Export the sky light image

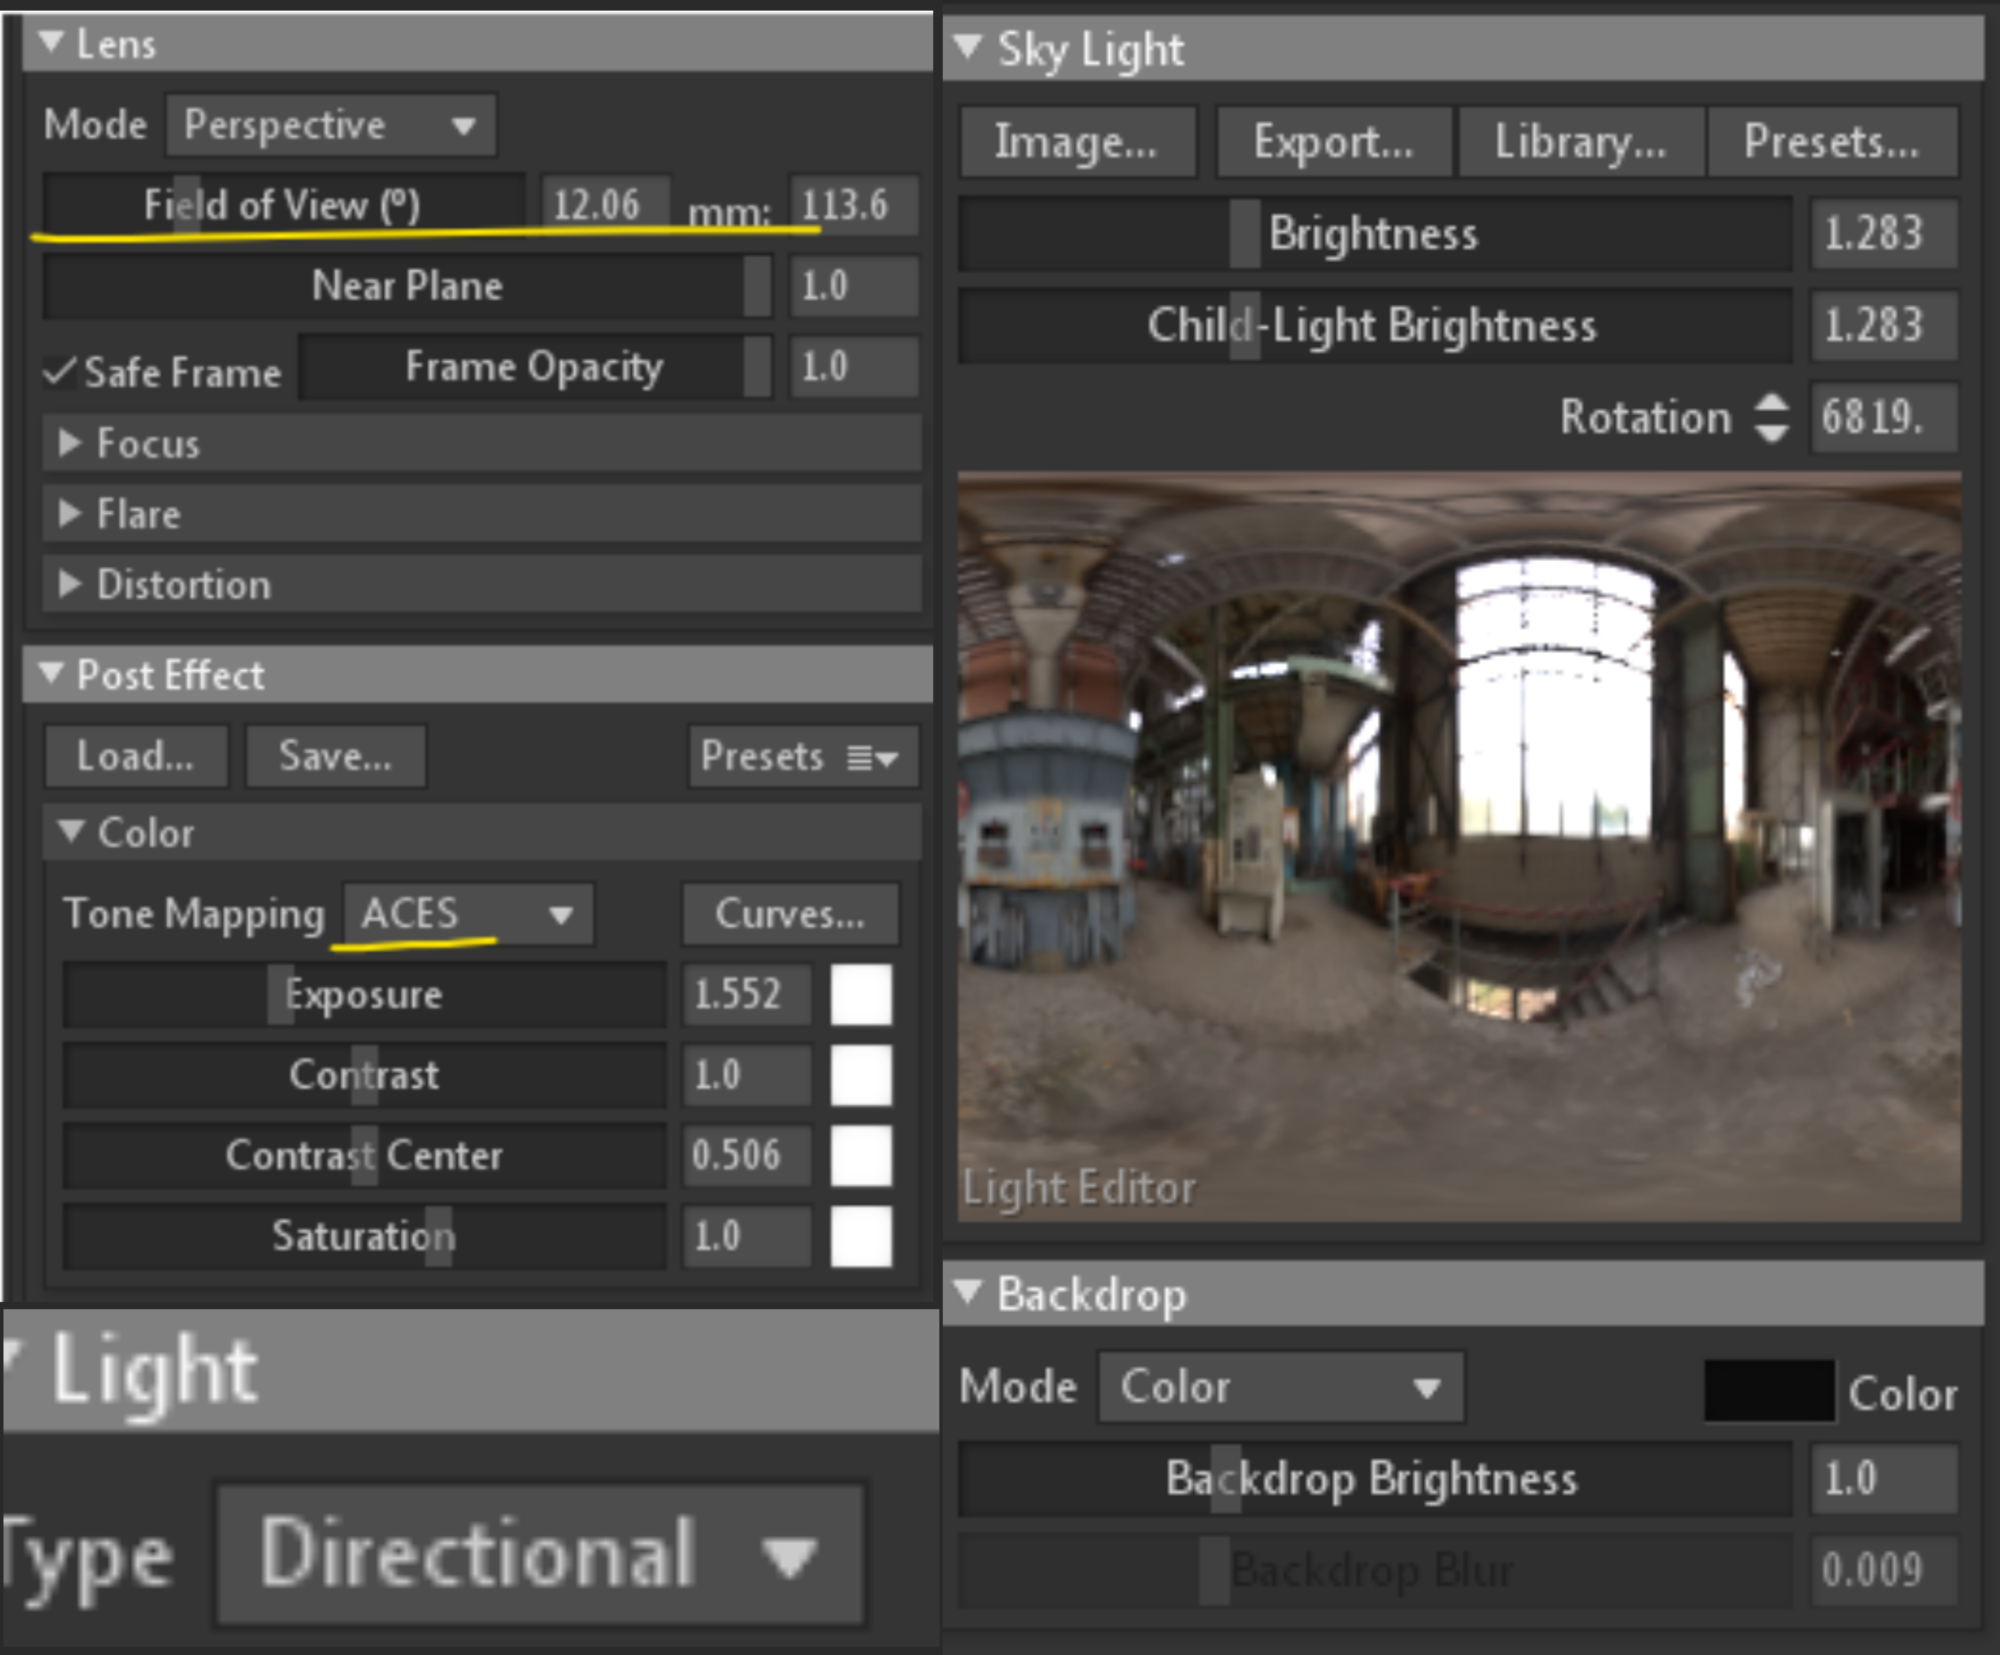[1333, 141]
